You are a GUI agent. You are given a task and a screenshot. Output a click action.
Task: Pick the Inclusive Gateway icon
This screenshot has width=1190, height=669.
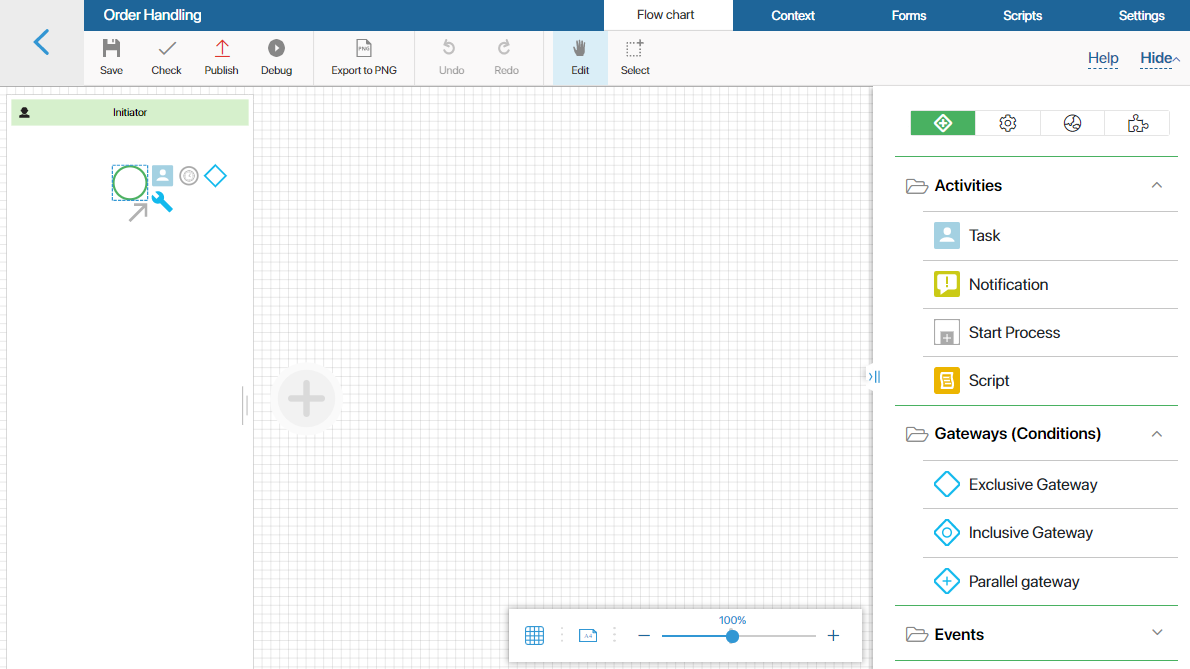pyautogui.click(x=946, y=532)
